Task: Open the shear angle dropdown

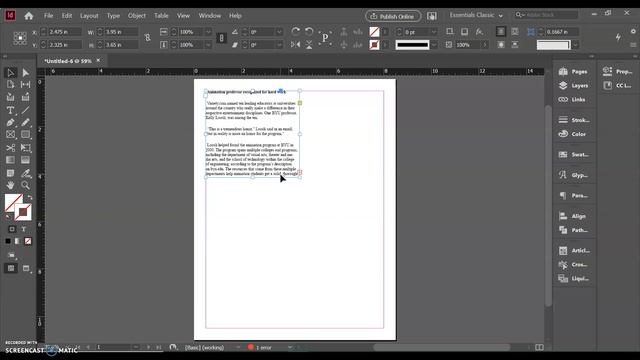Action: click(x=279, y=44)
